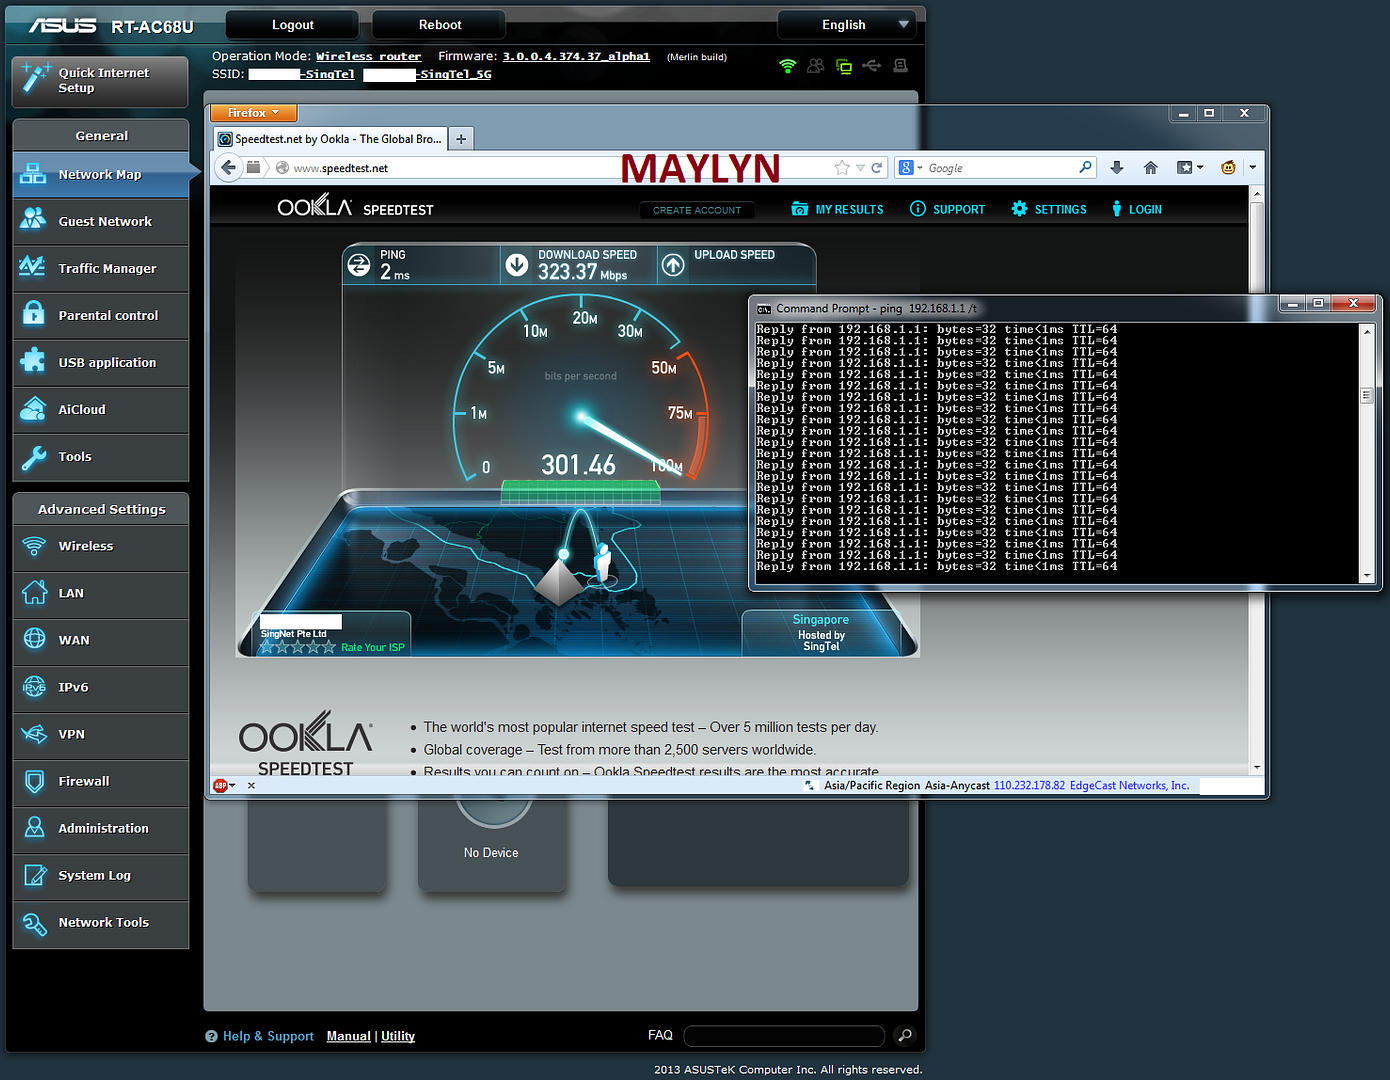Open Network Map in the sidebar

coord(100,175)
